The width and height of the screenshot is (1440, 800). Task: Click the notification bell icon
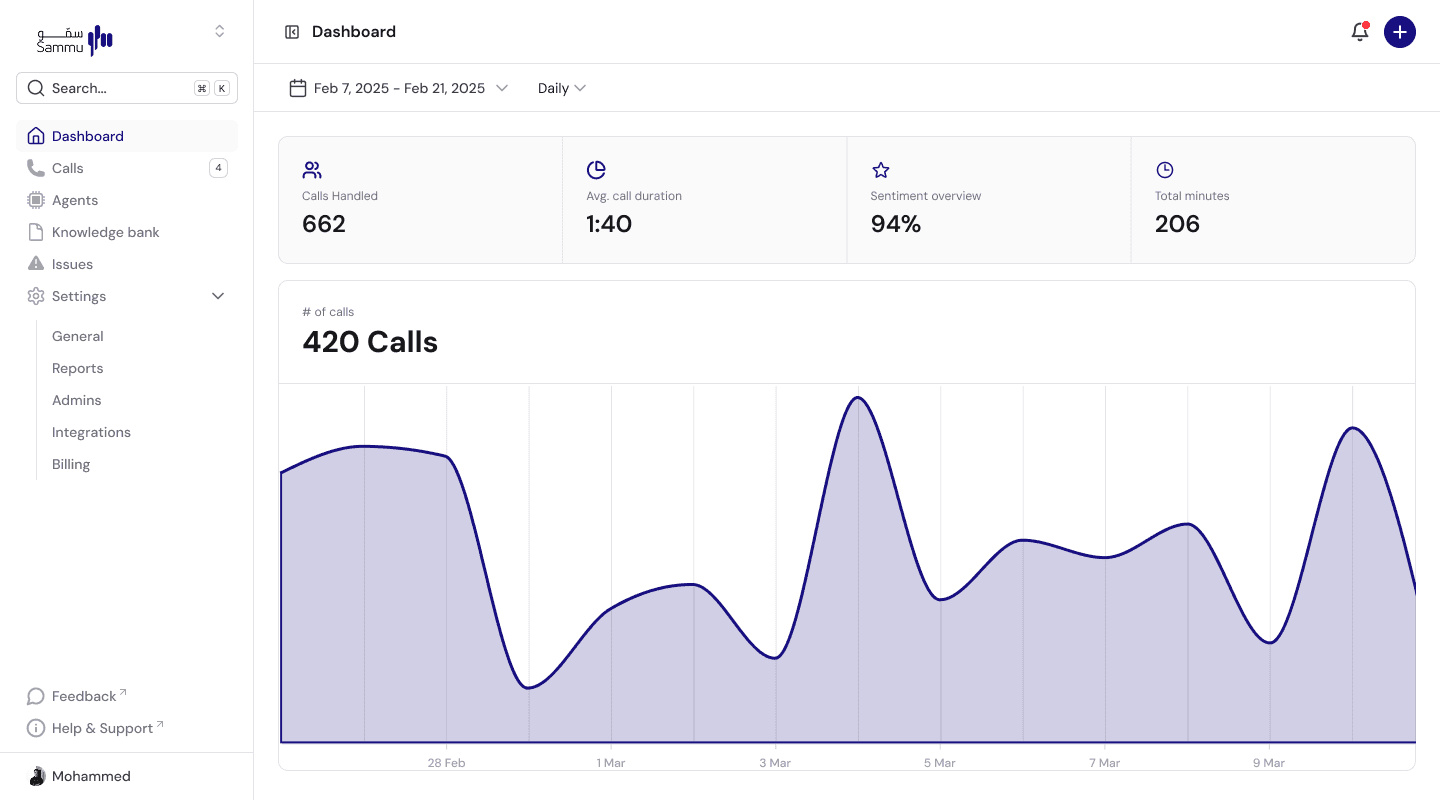click(1359, 32)
